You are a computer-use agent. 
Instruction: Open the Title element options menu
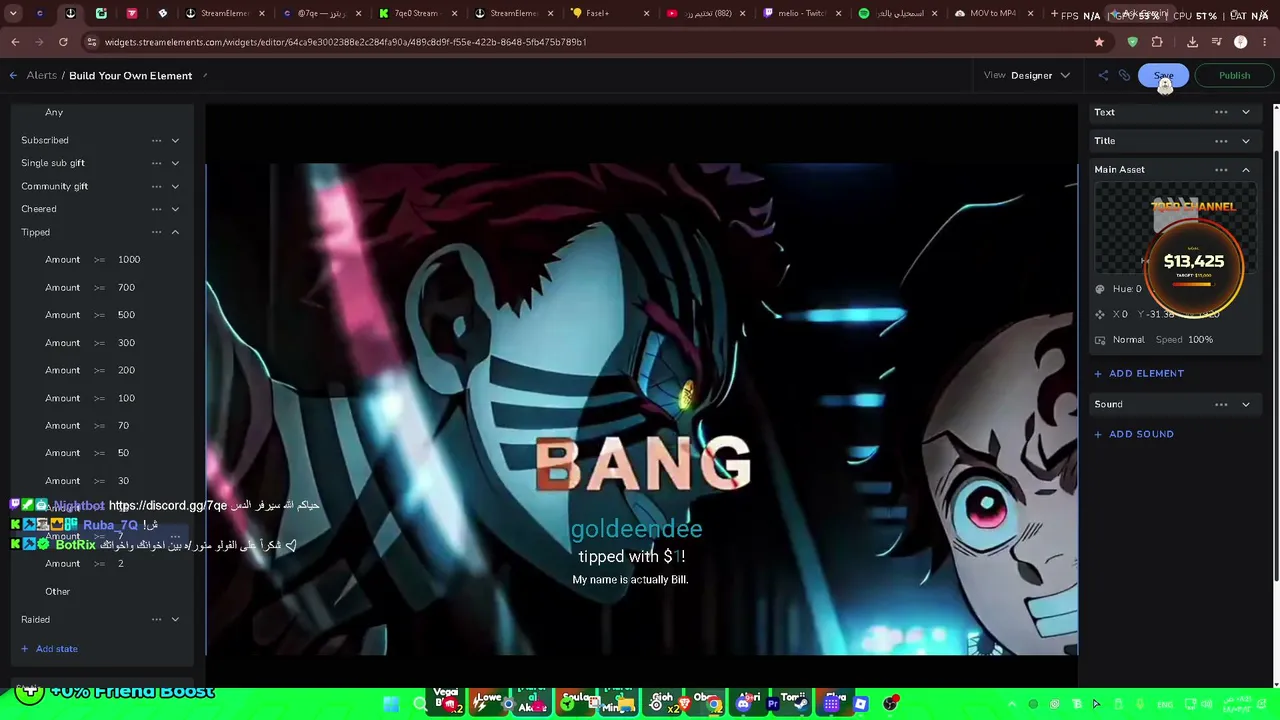[1221, 141]
